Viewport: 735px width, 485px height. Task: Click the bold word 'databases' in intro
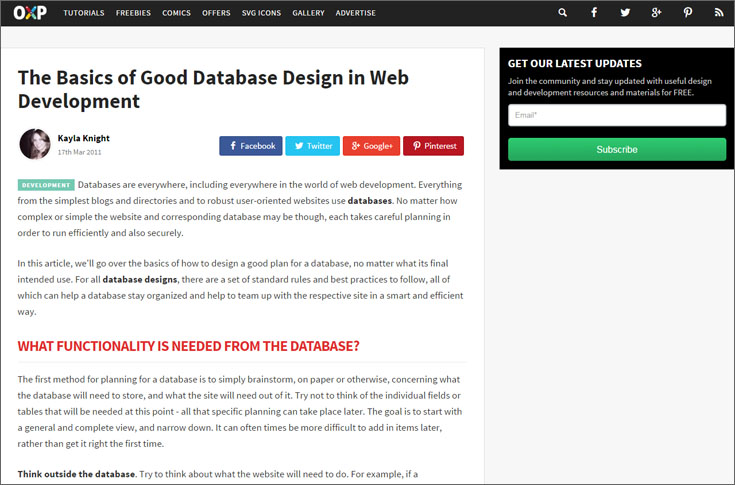tap(369, 201)
